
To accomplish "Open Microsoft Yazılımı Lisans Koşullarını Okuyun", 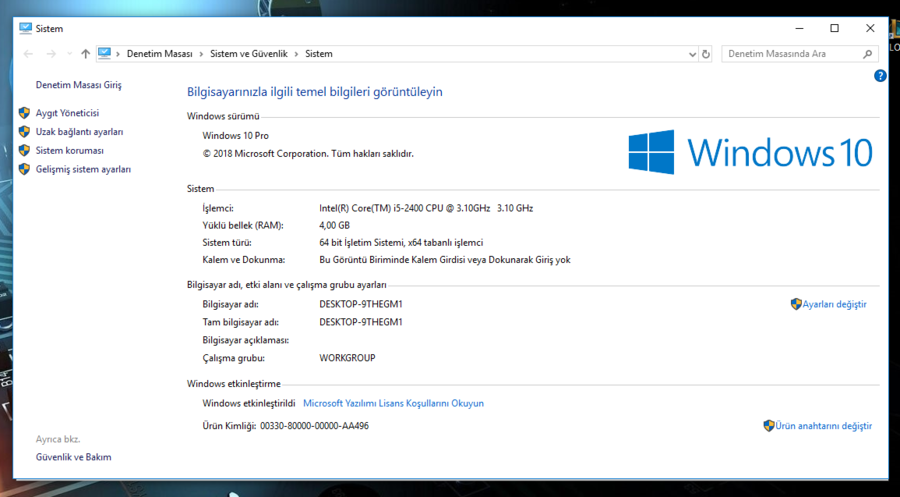I will click(393, 403).
